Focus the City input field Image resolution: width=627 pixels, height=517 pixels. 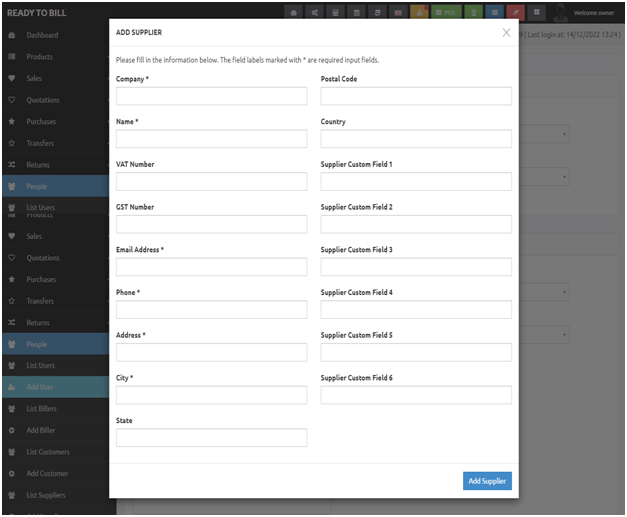[x=212, y=395]
